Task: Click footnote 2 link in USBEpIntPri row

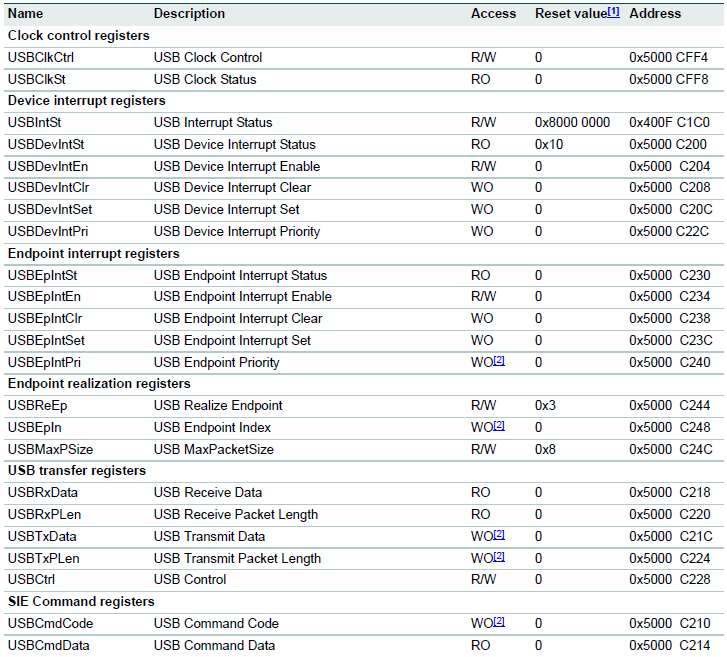Action: click(499, 360)
